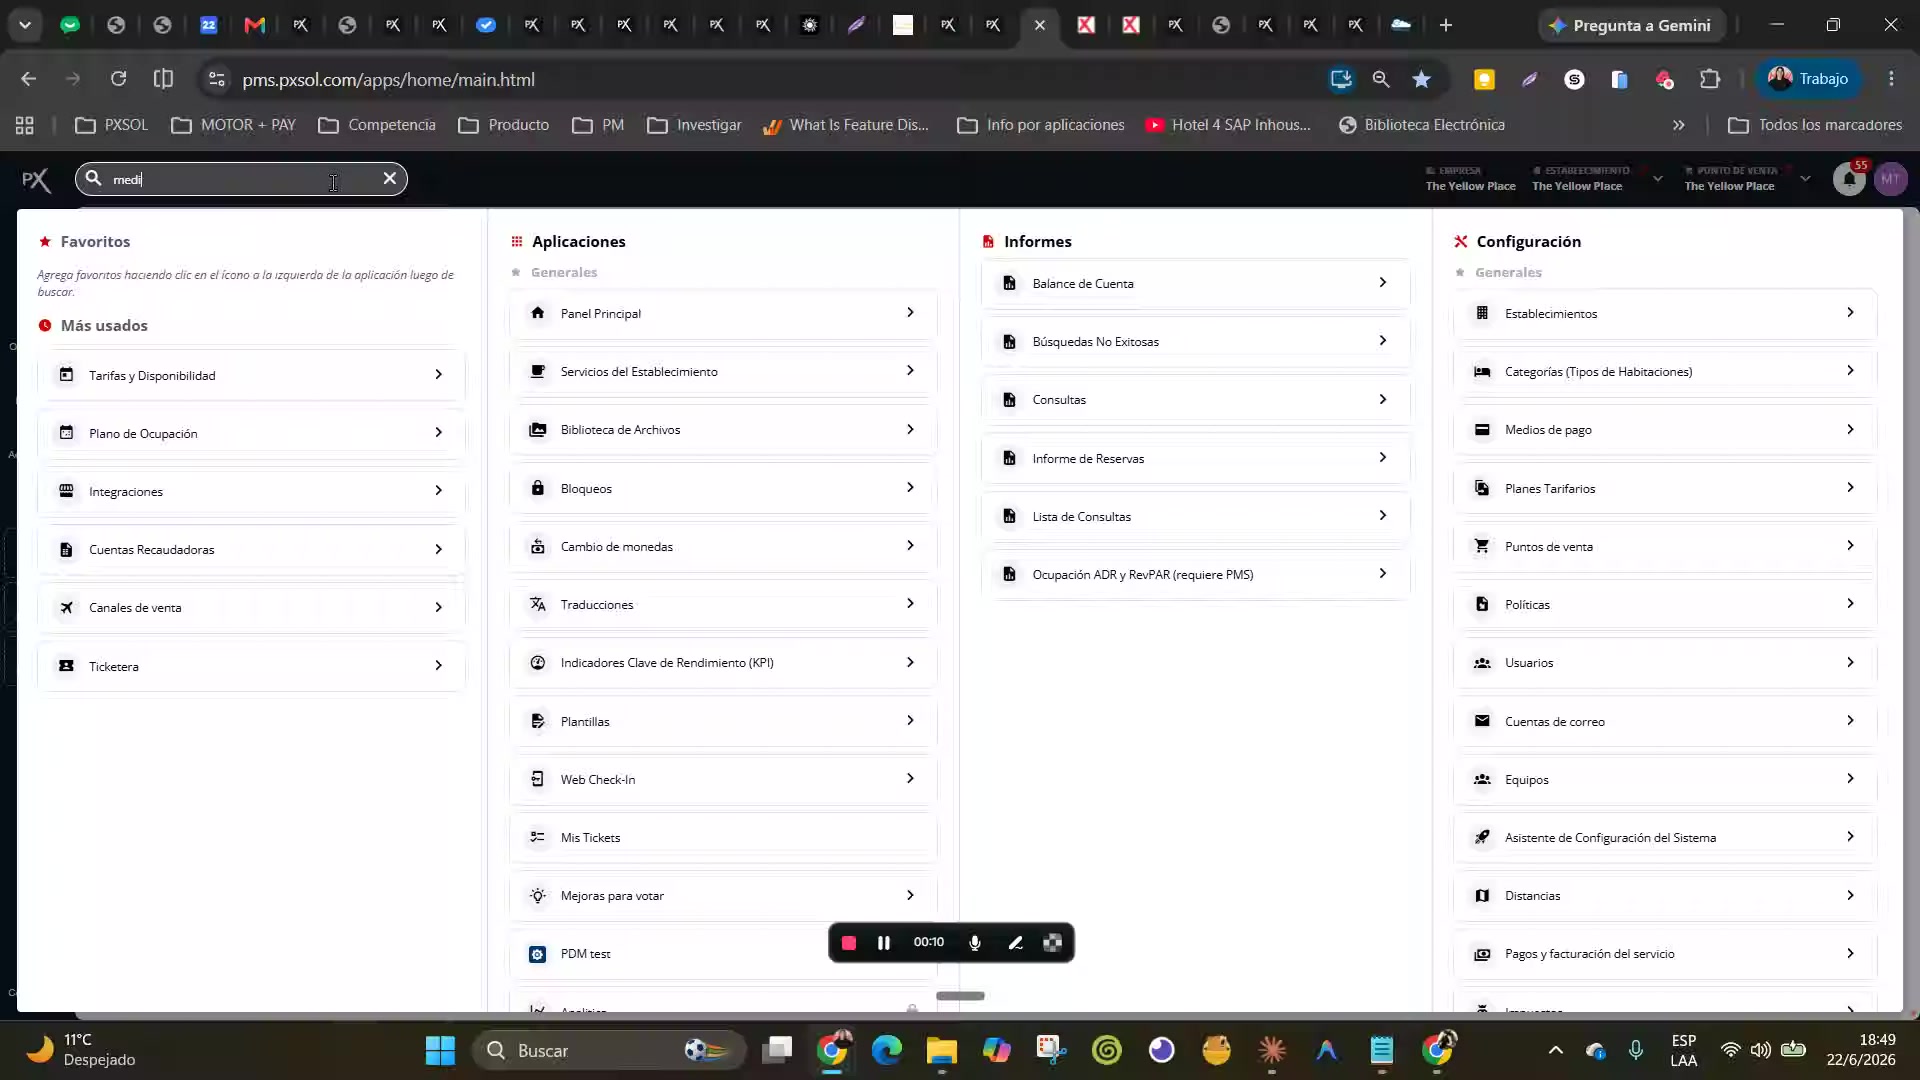Click the Medios de pago card icon

click(x=1482, y=430)
